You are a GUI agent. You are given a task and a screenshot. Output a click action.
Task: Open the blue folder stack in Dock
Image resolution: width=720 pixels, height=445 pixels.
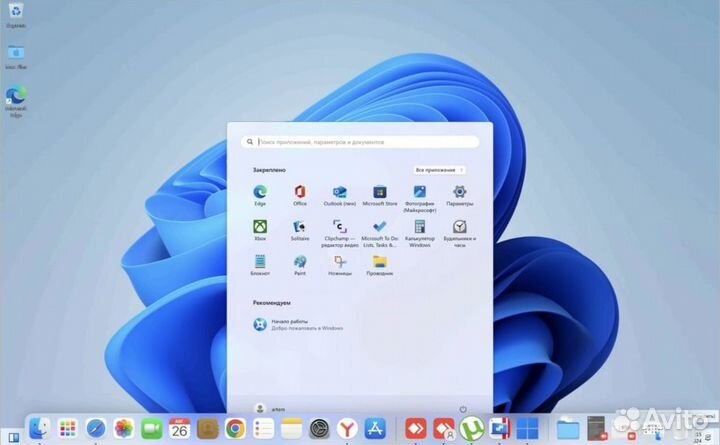(568, 429)
